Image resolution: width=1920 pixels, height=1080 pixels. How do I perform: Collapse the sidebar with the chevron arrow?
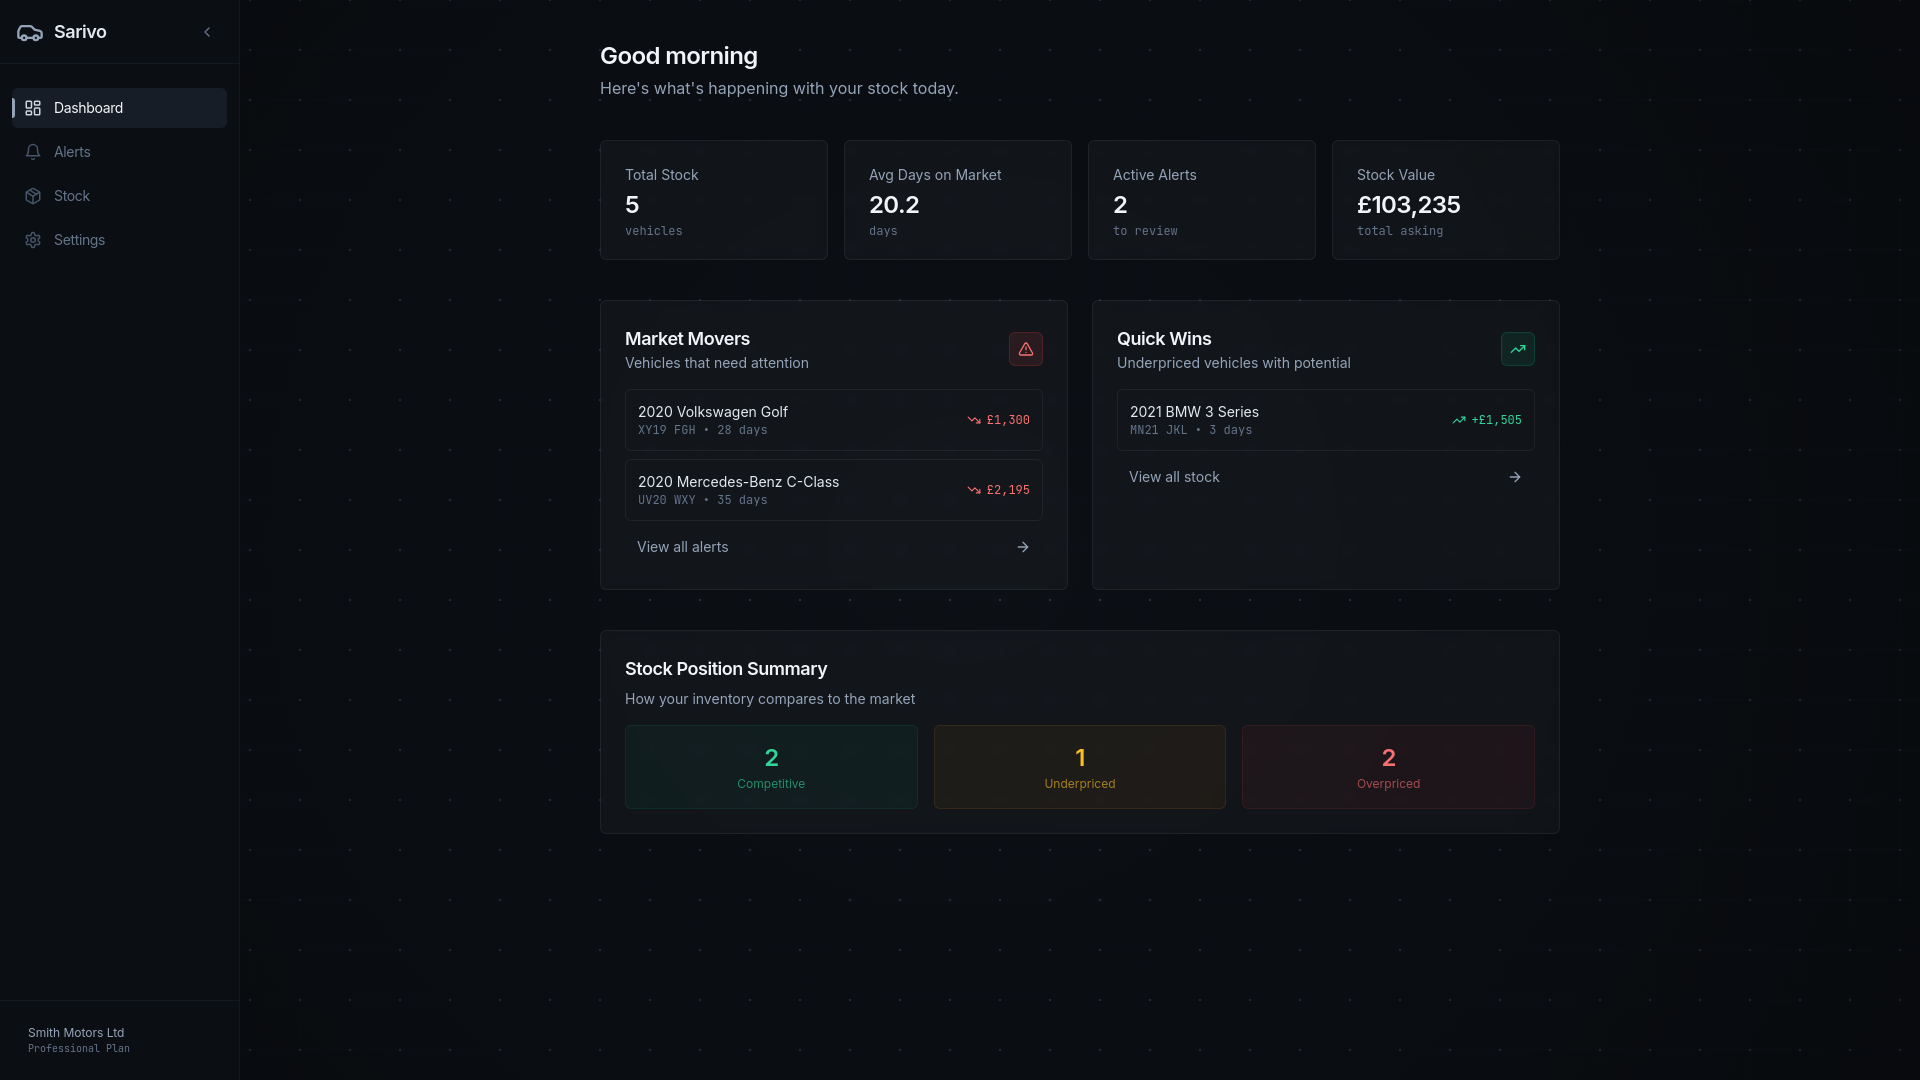click(207, 31)
